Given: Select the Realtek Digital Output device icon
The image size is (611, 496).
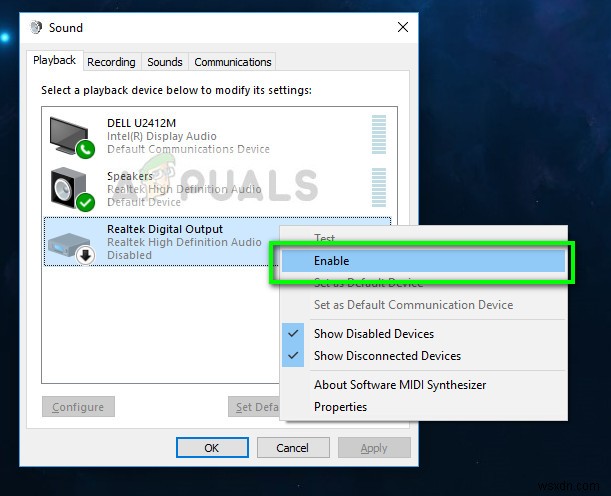Looking at the screenshot, I should tap(69, 244).
